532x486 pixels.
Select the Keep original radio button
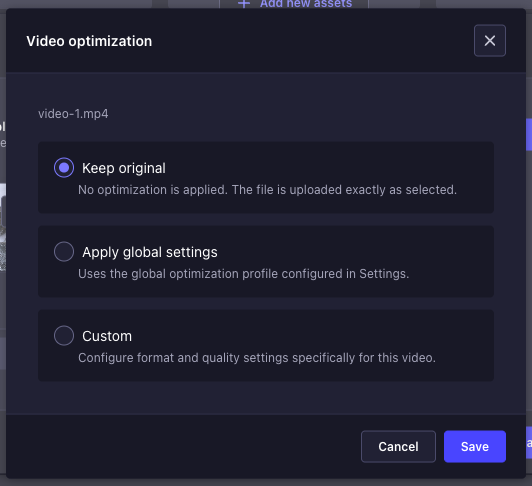coord(64,168)
